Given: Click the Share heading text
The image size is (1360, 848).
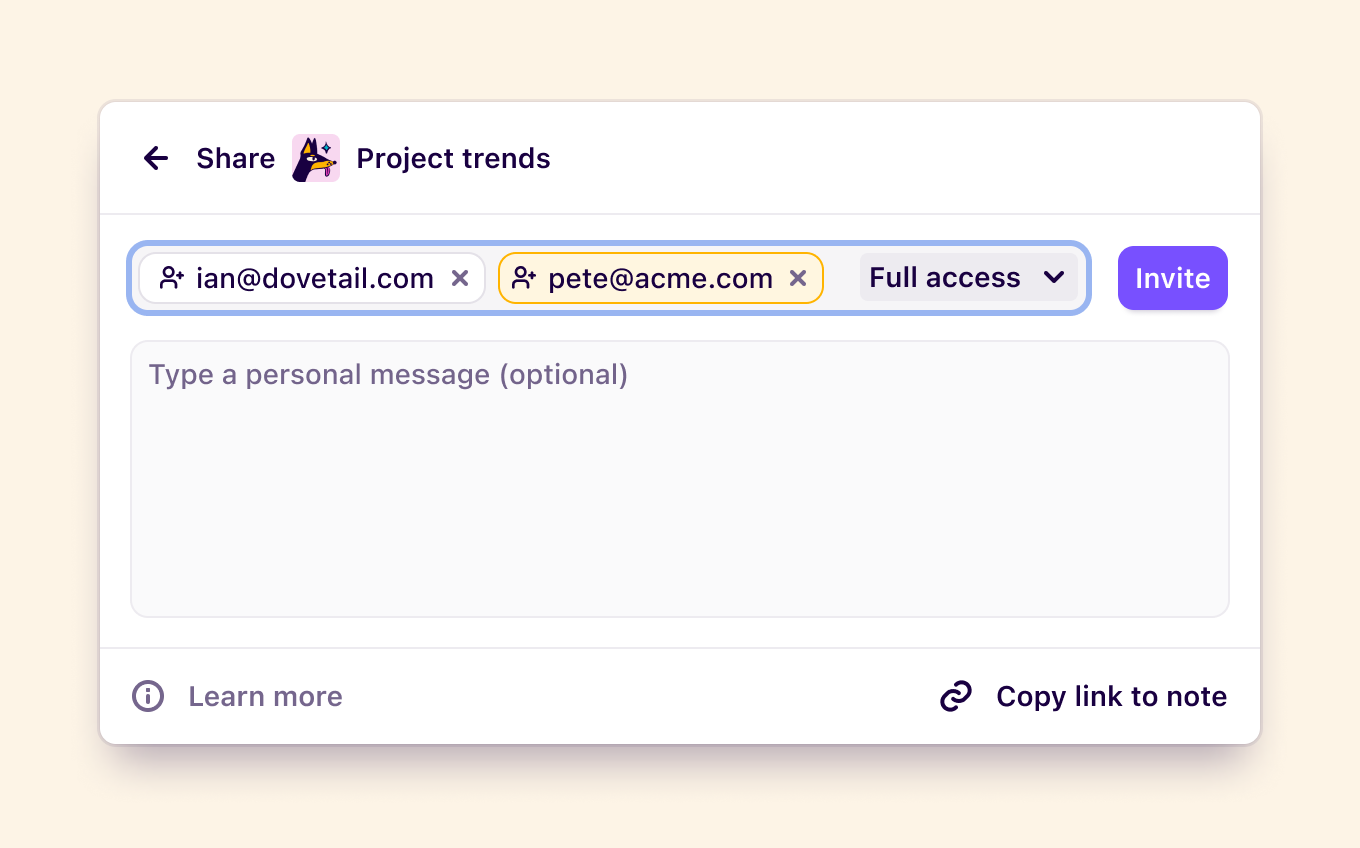Looking at the screenshot, I should [235, 158].
